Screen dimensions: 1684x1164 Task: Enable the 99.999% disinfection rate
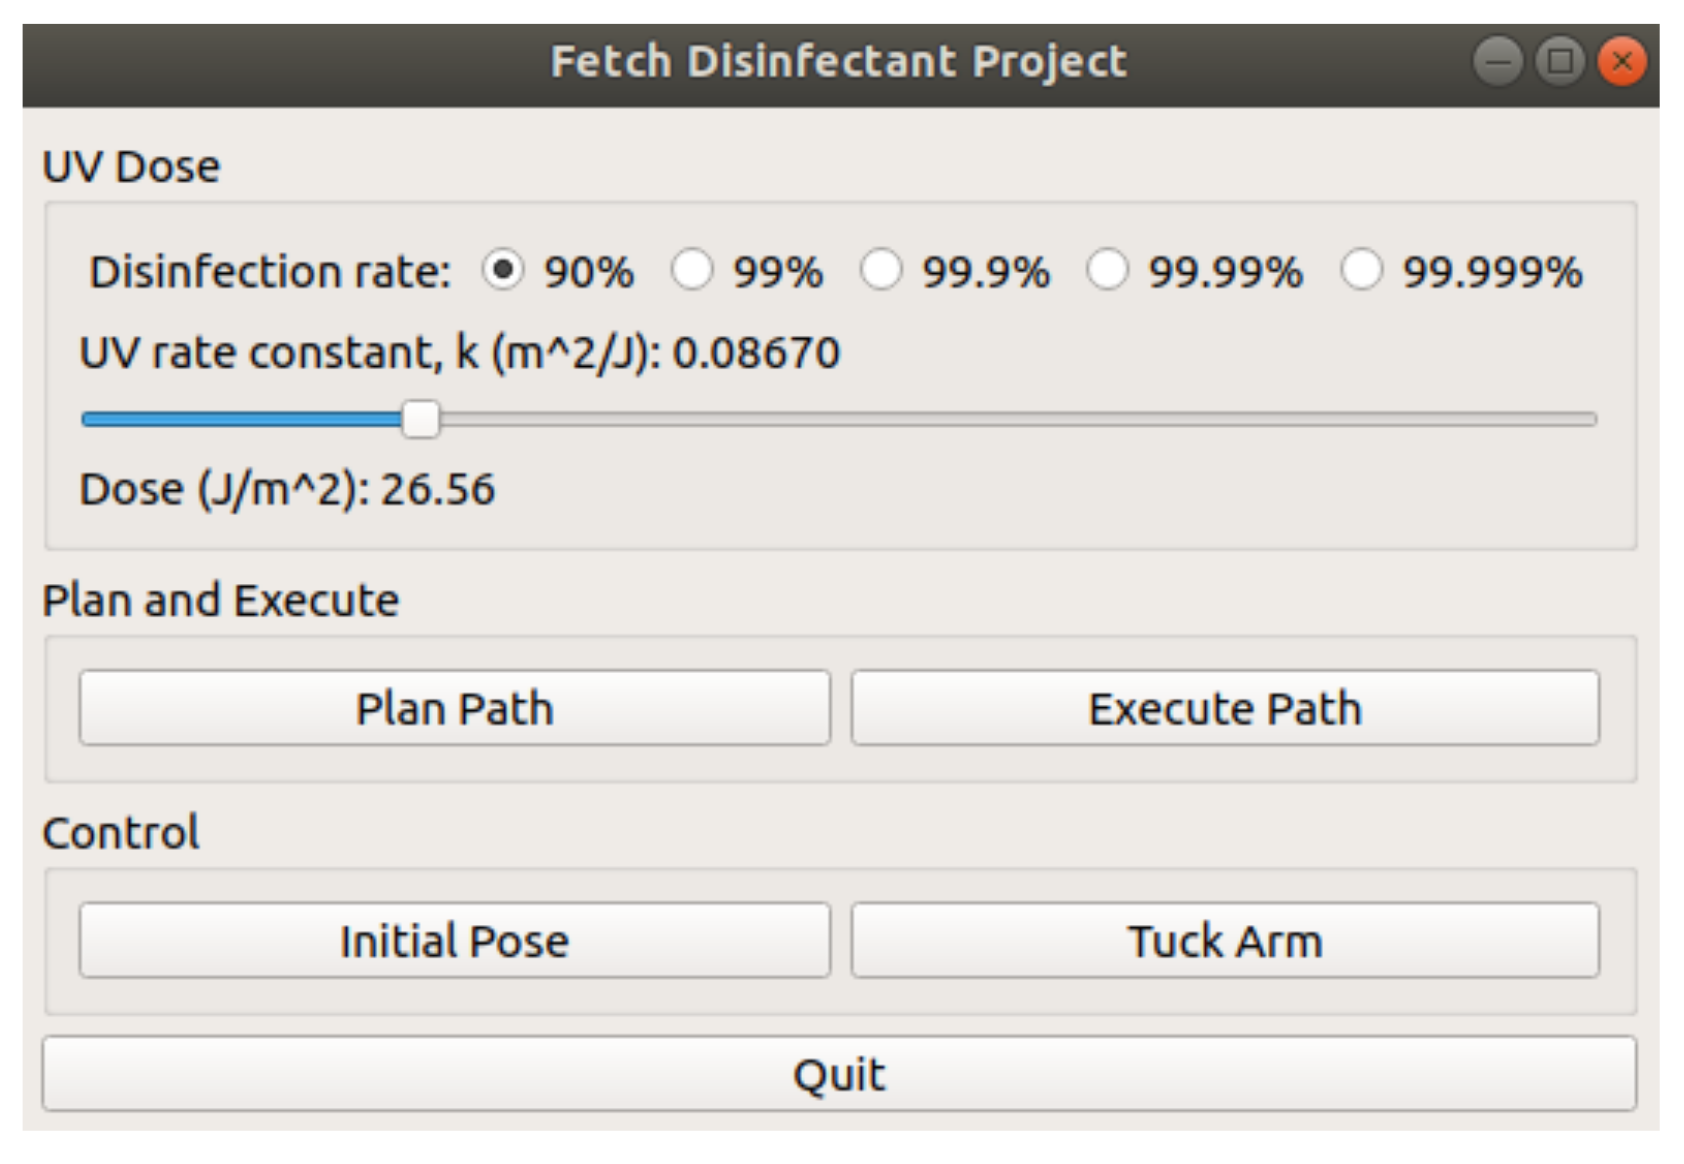pos(1361,270)
